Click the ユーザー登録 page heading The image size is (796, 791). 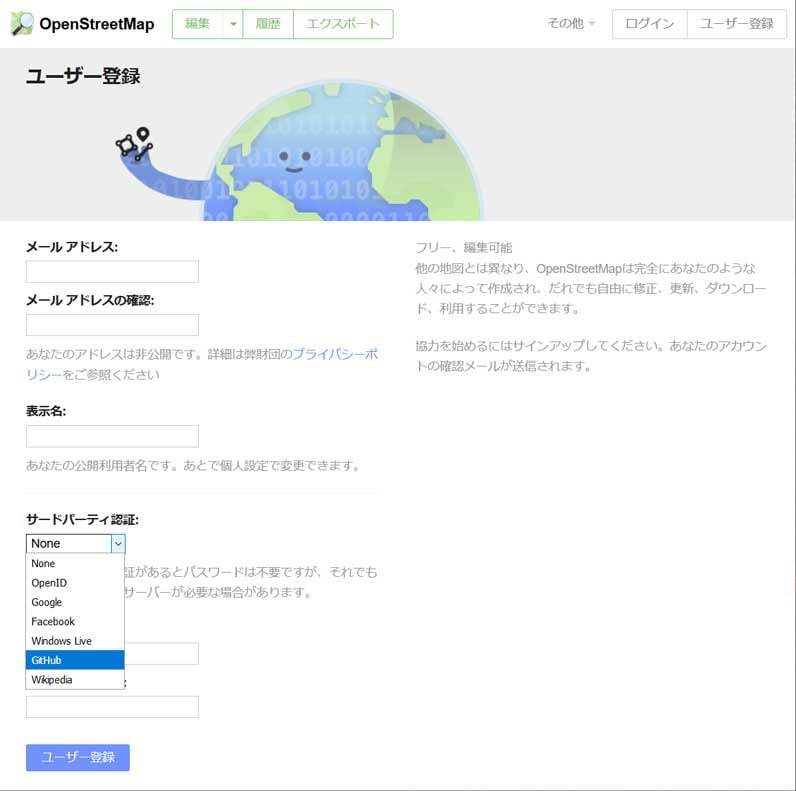click(x=83, y=76)
